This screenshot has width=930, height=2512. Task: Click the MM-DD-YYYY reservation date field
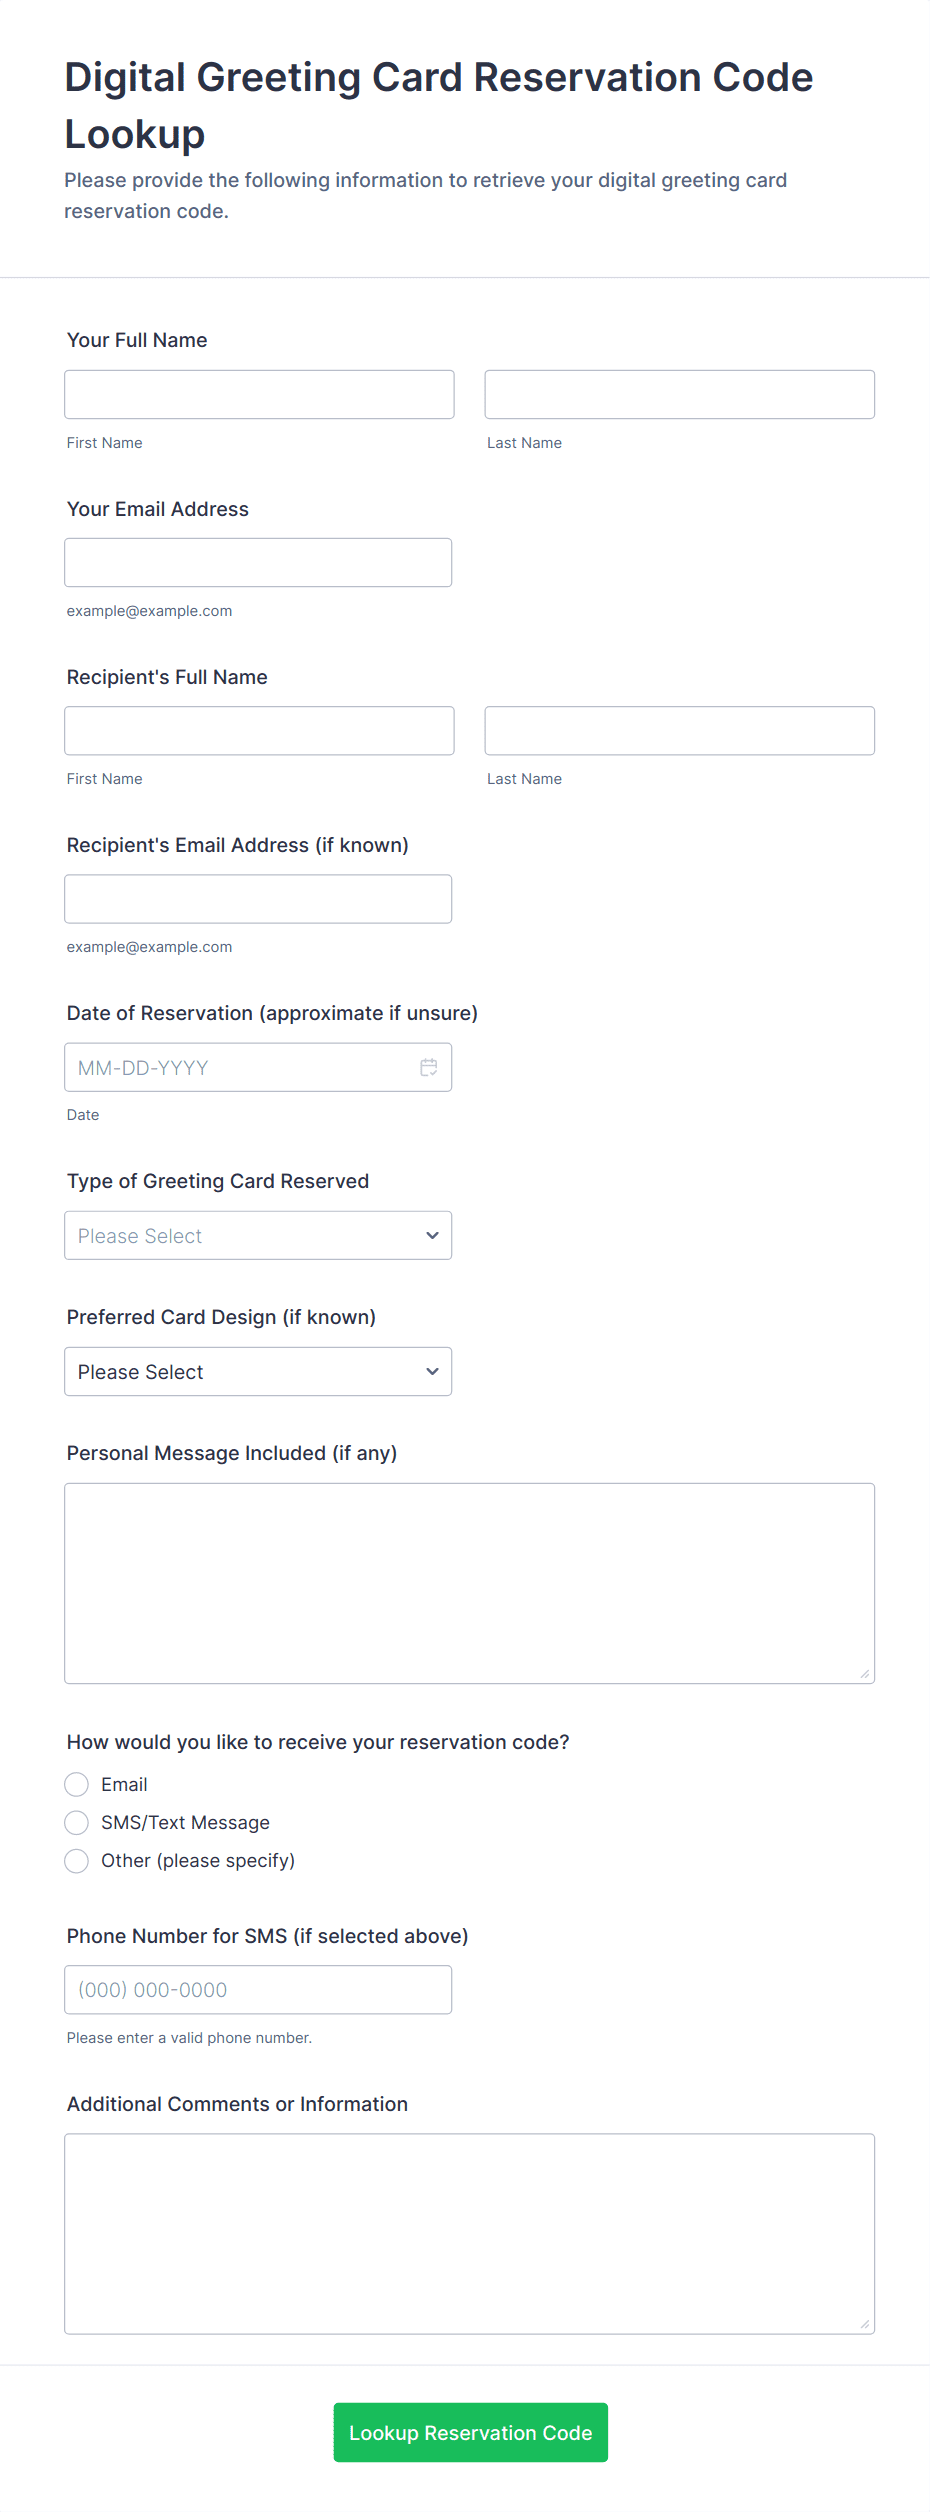[x=240, y=1067]
